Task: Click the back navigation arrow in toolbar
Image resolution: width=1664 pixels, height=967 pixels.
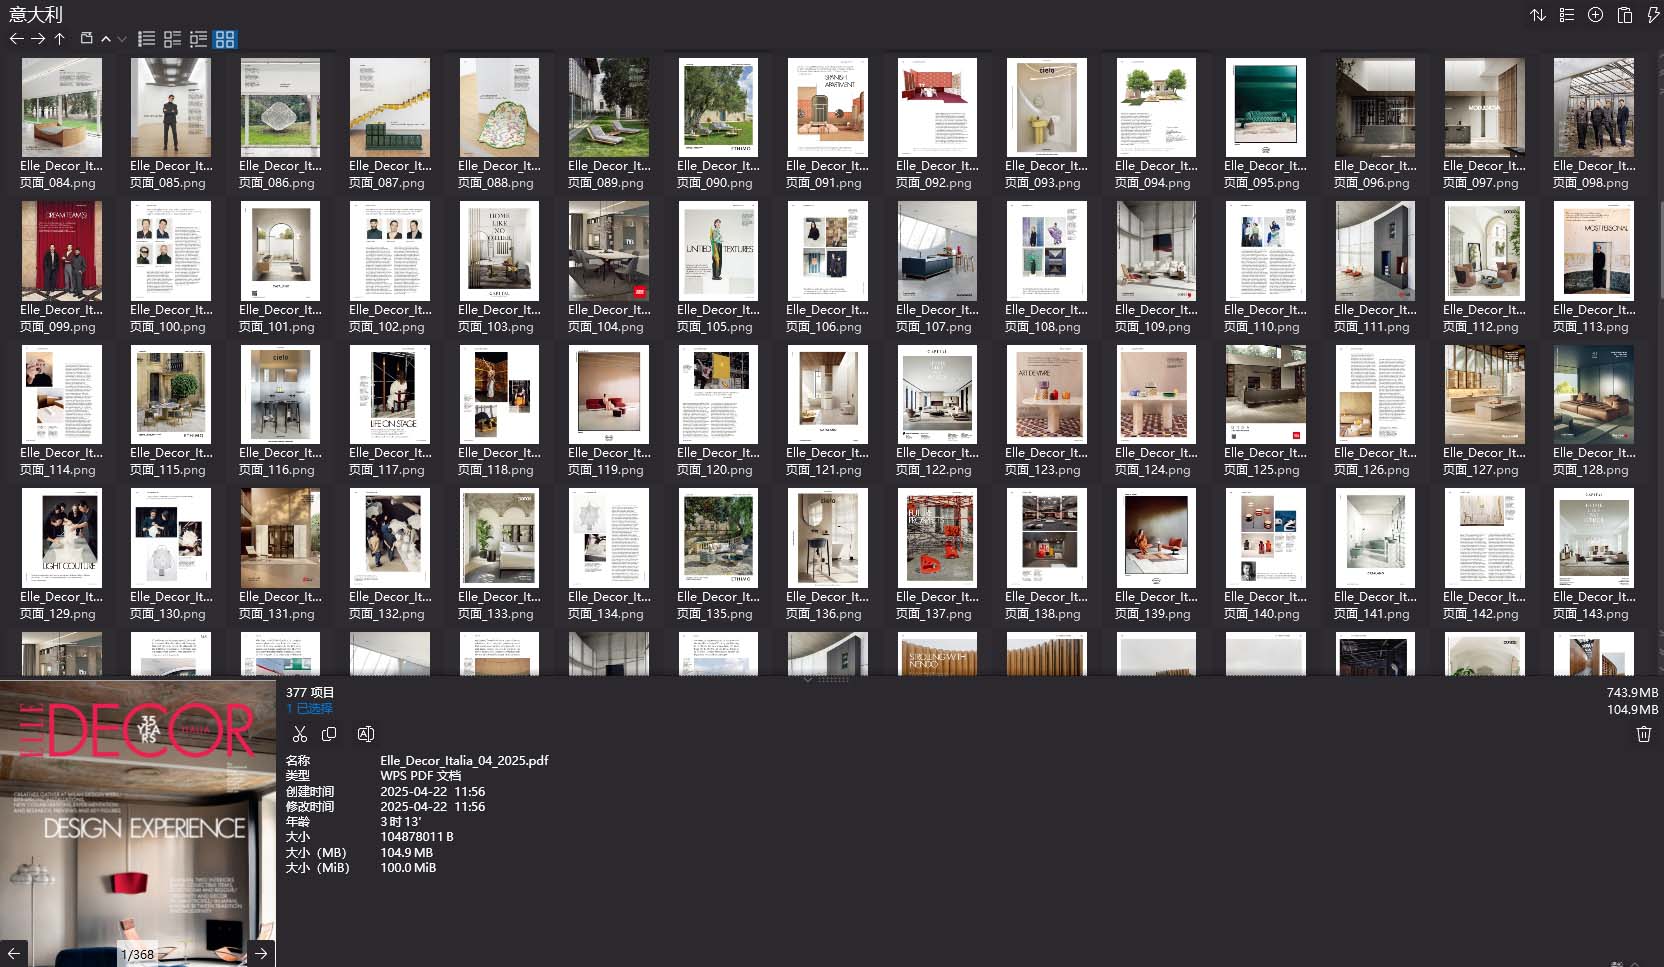Action: coord(16,39)
